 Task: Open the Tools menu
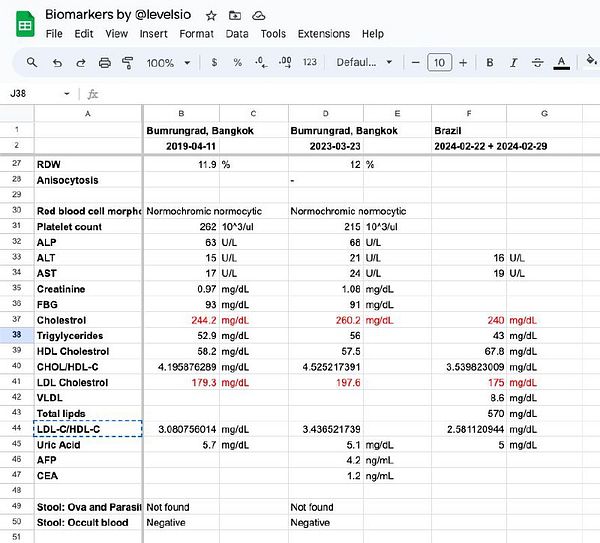[x=273, y=34]
